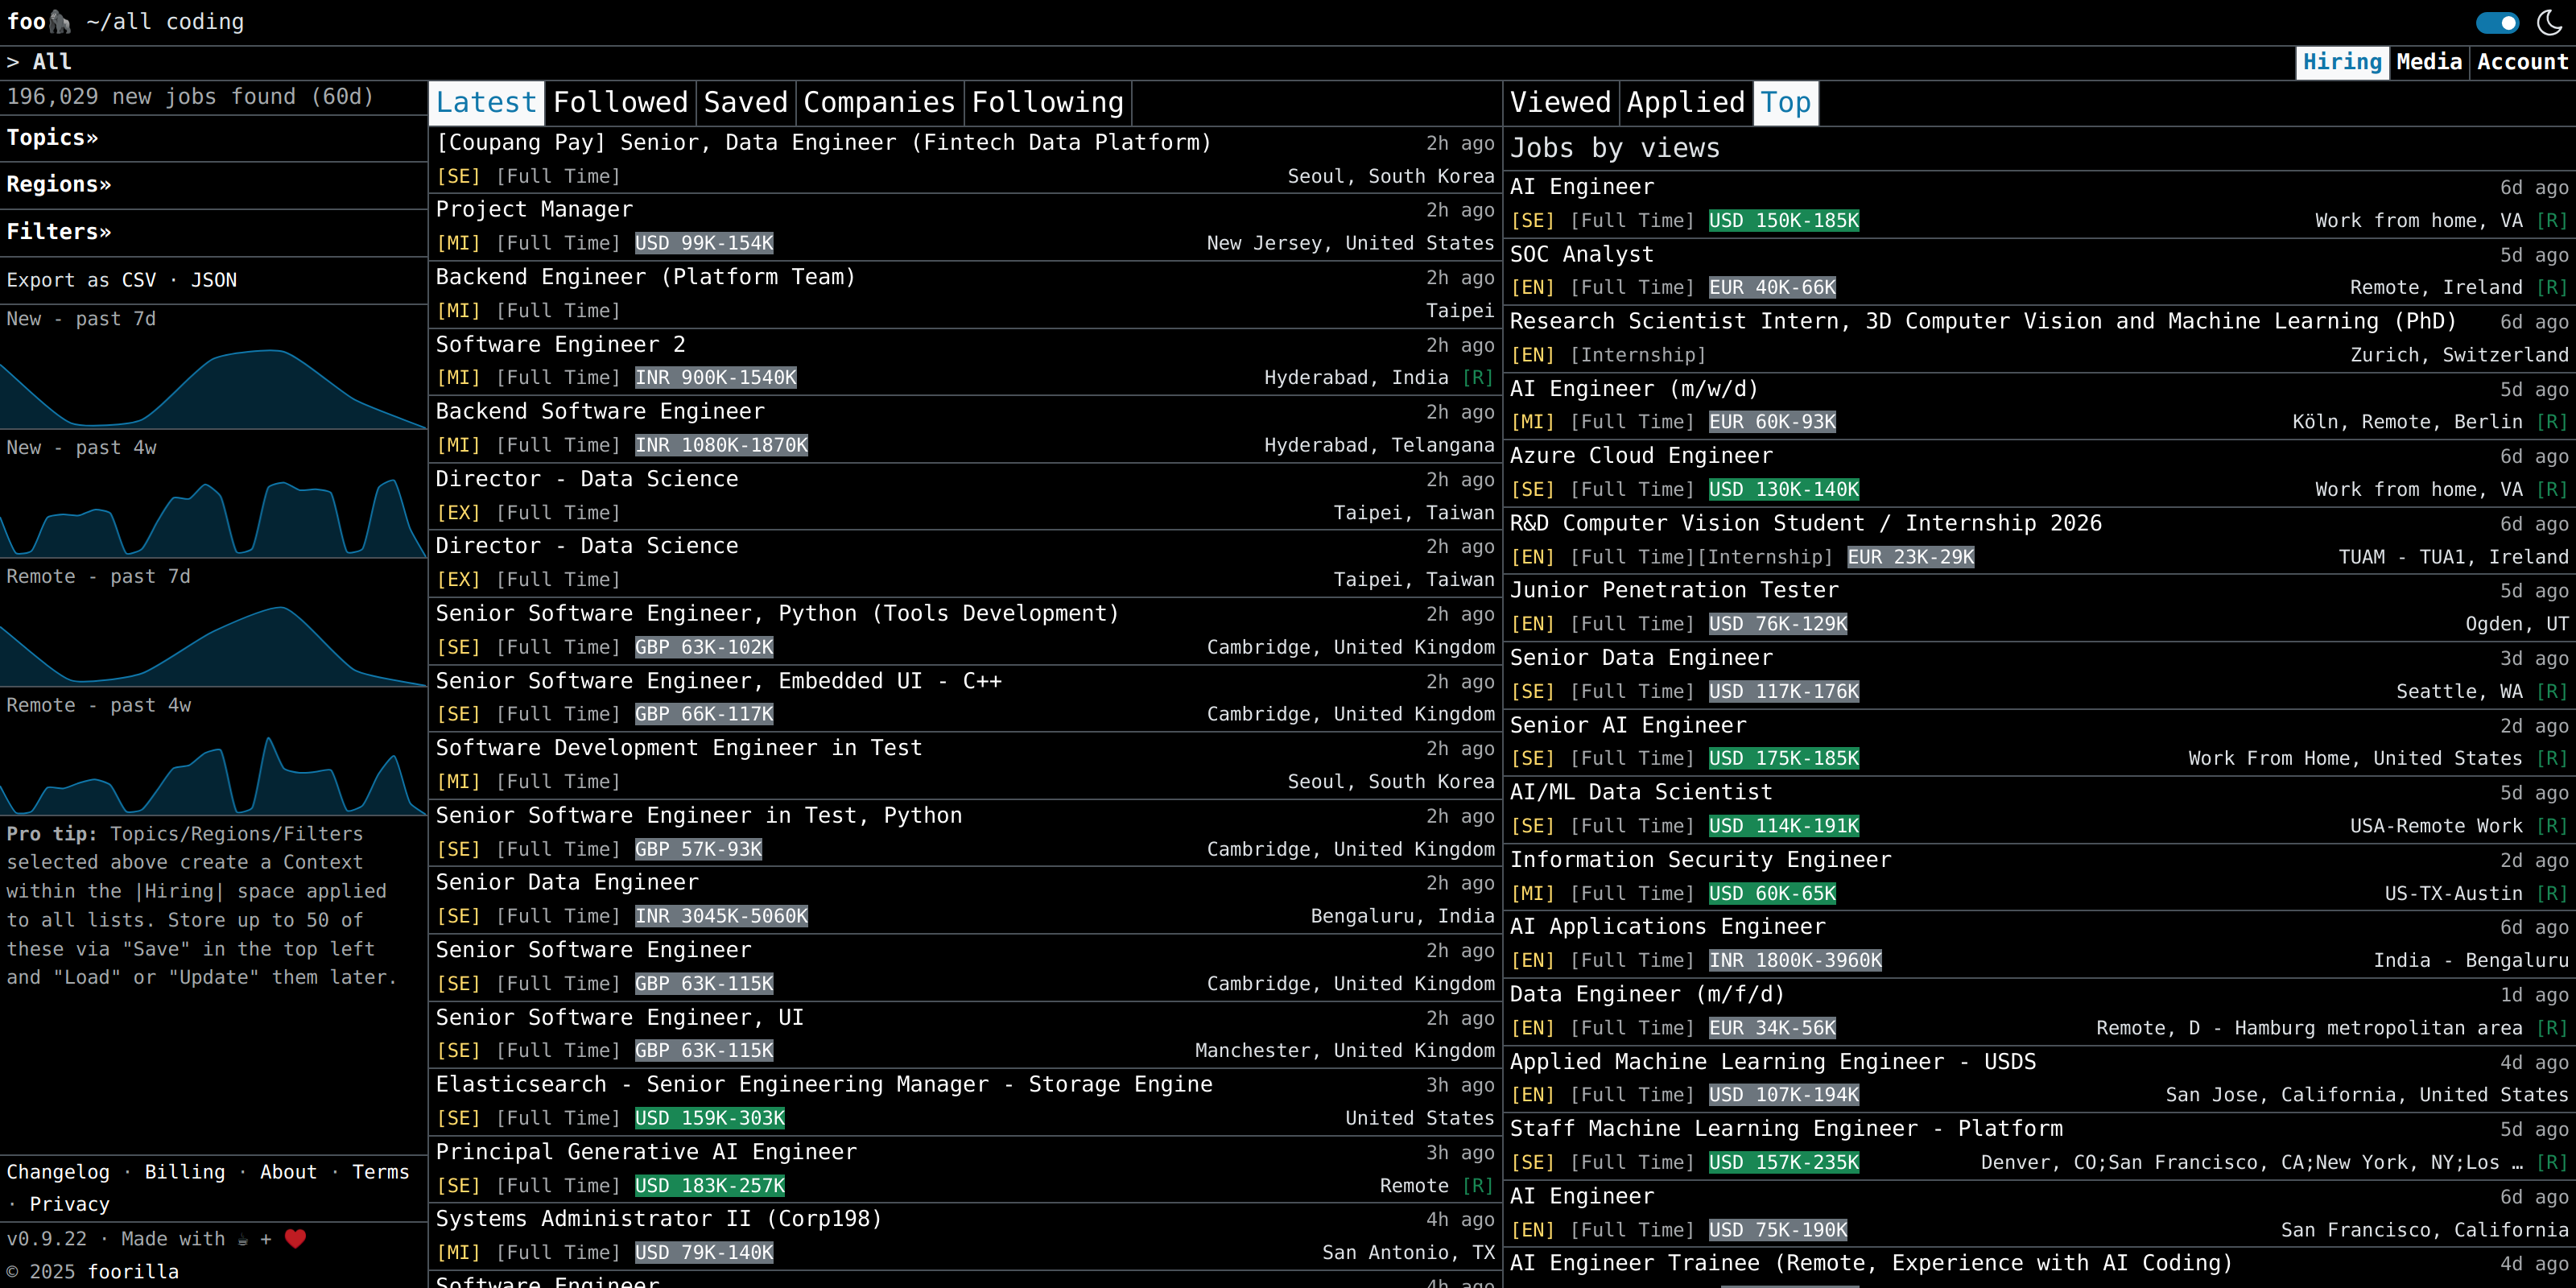Expand the Filters section
2576x1288 pixels.
[x=59, y=231]
